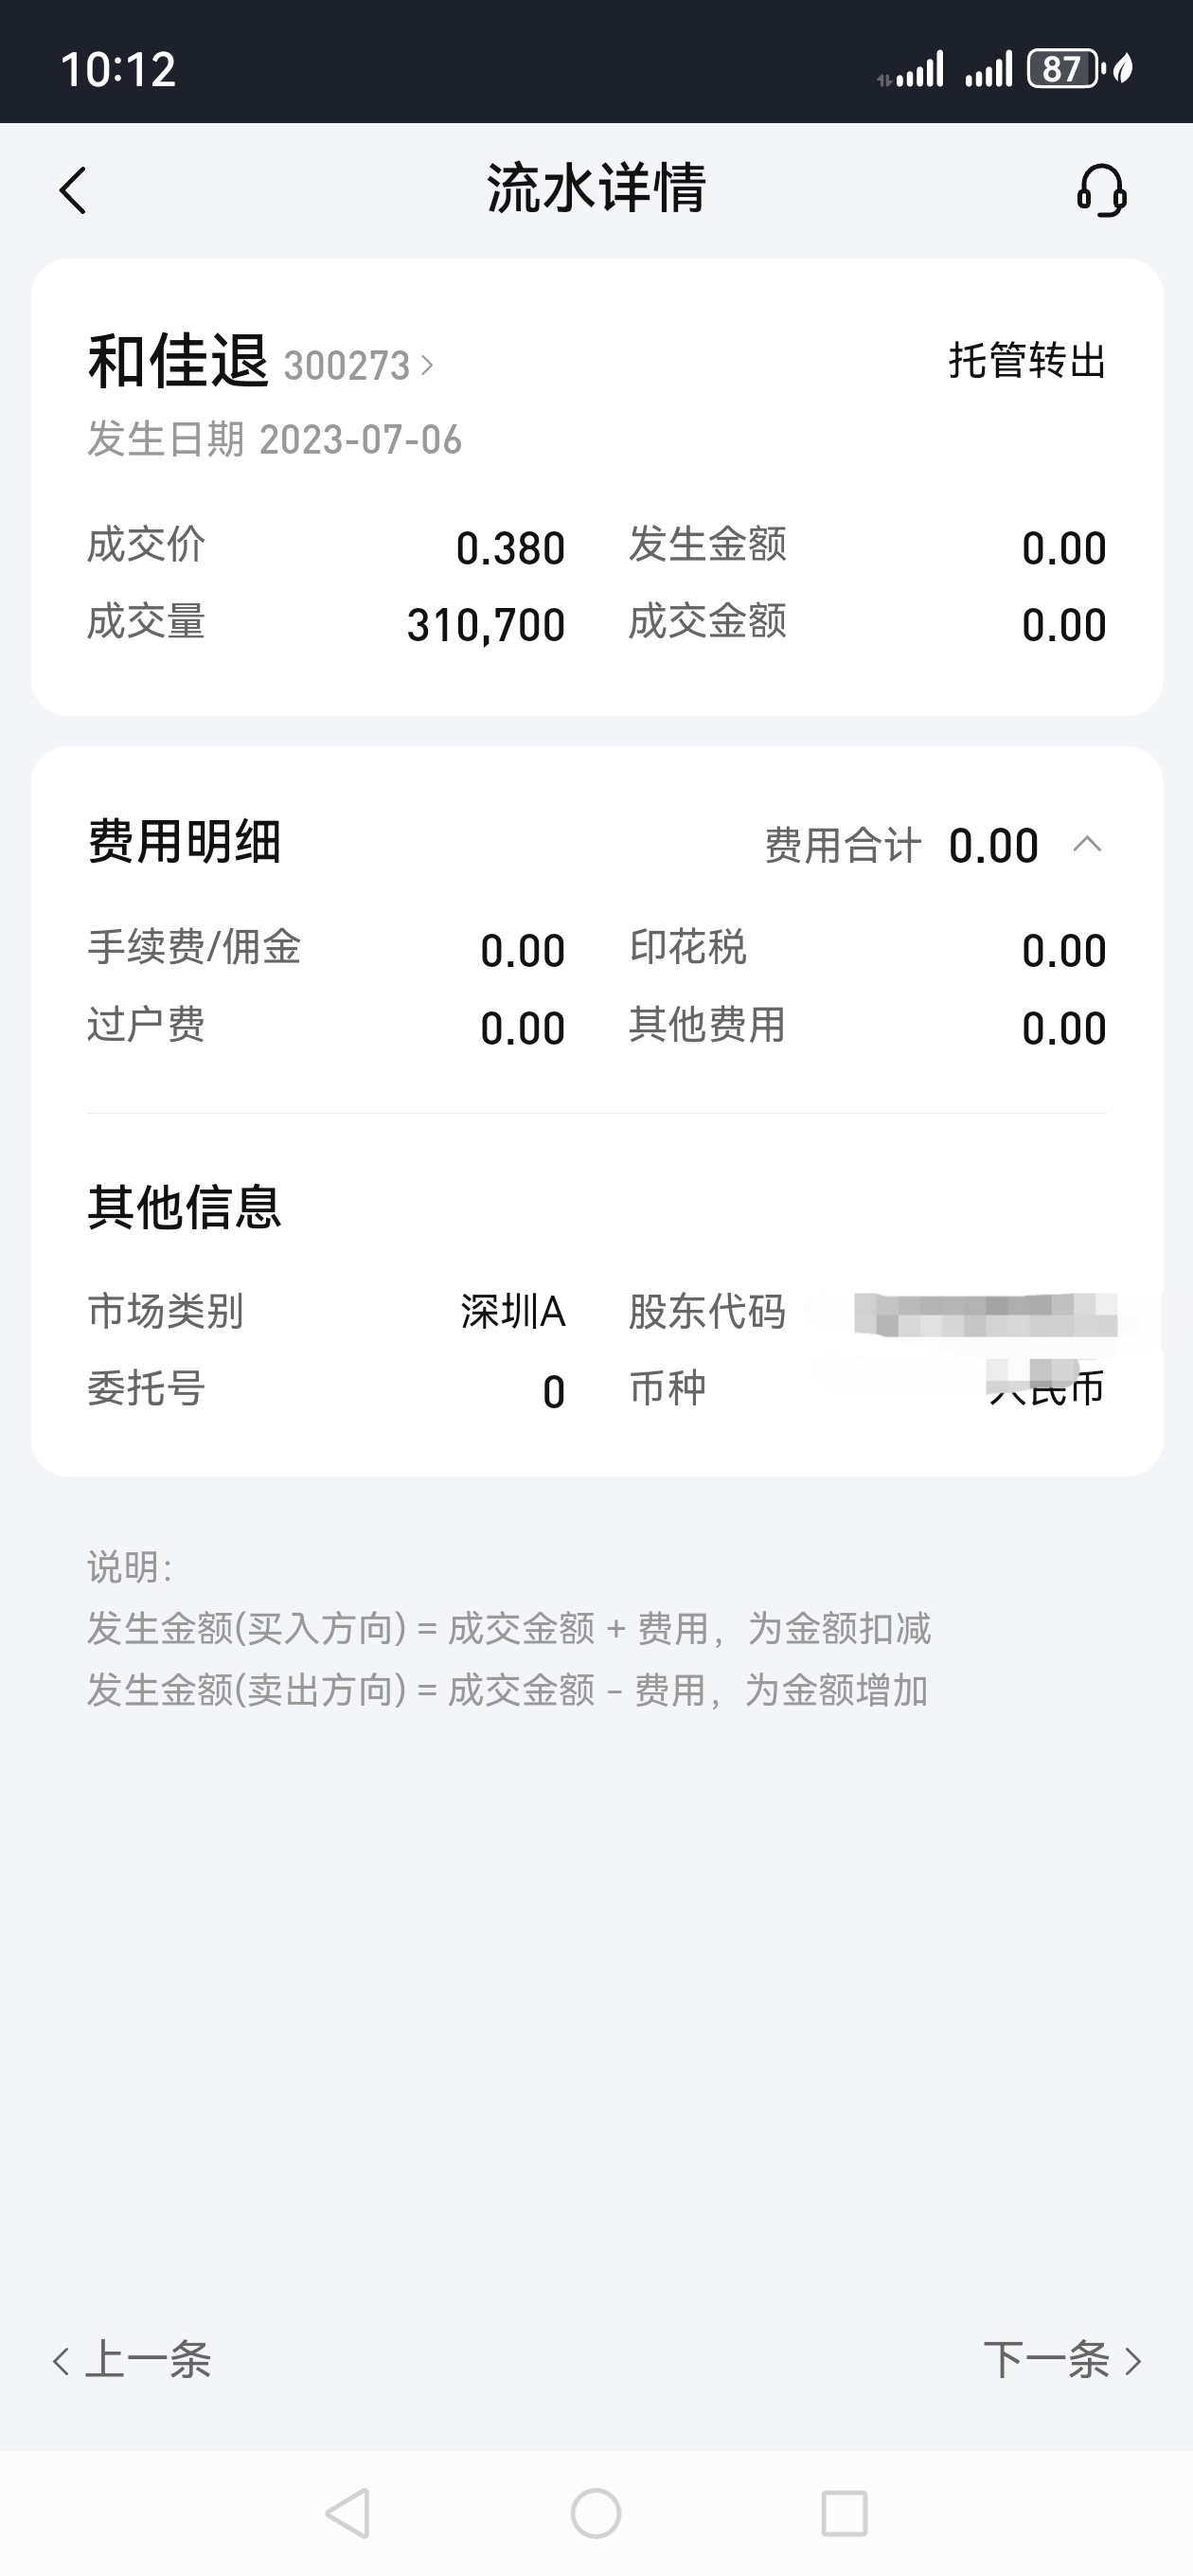Viewport: 1193px width, 2576px height.
Task: Tap the 费用明细 section heading
Action: coord(184,841)
